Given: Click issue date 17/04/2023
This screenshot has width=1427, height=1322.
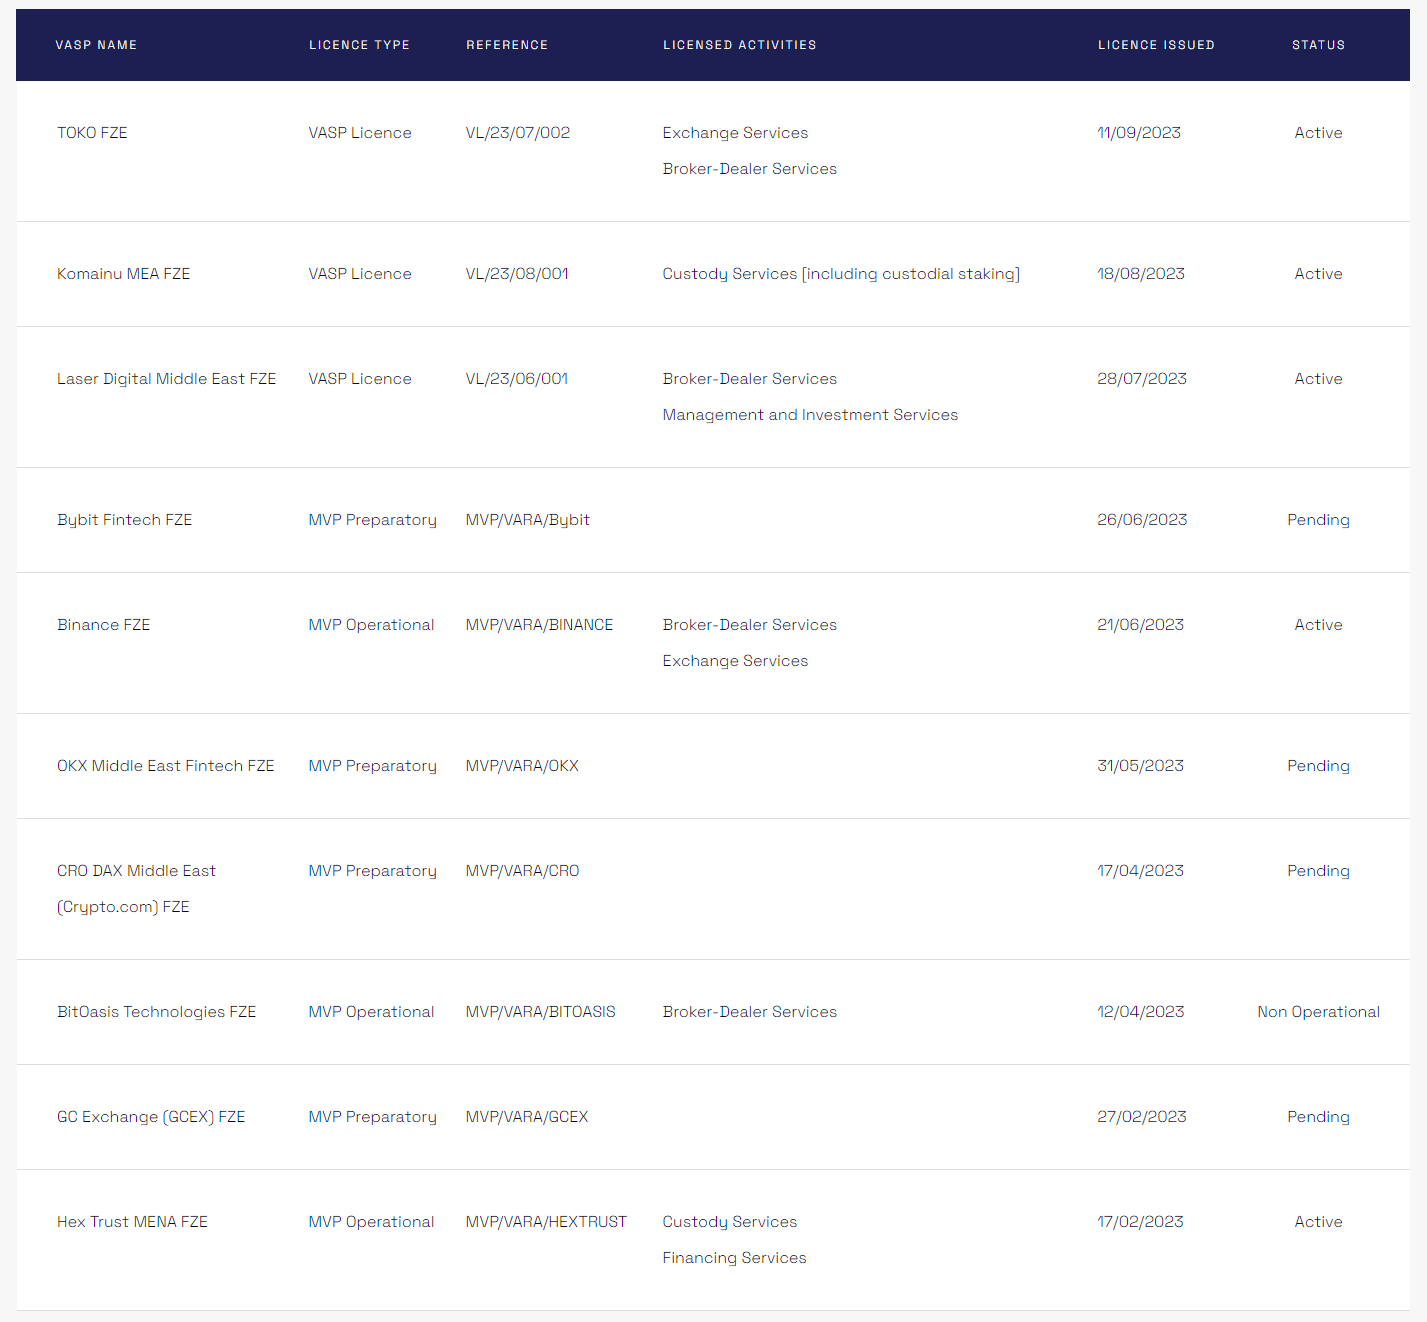Looking at the screenshot, I should pyautogui.click(x=1140, y=871).
